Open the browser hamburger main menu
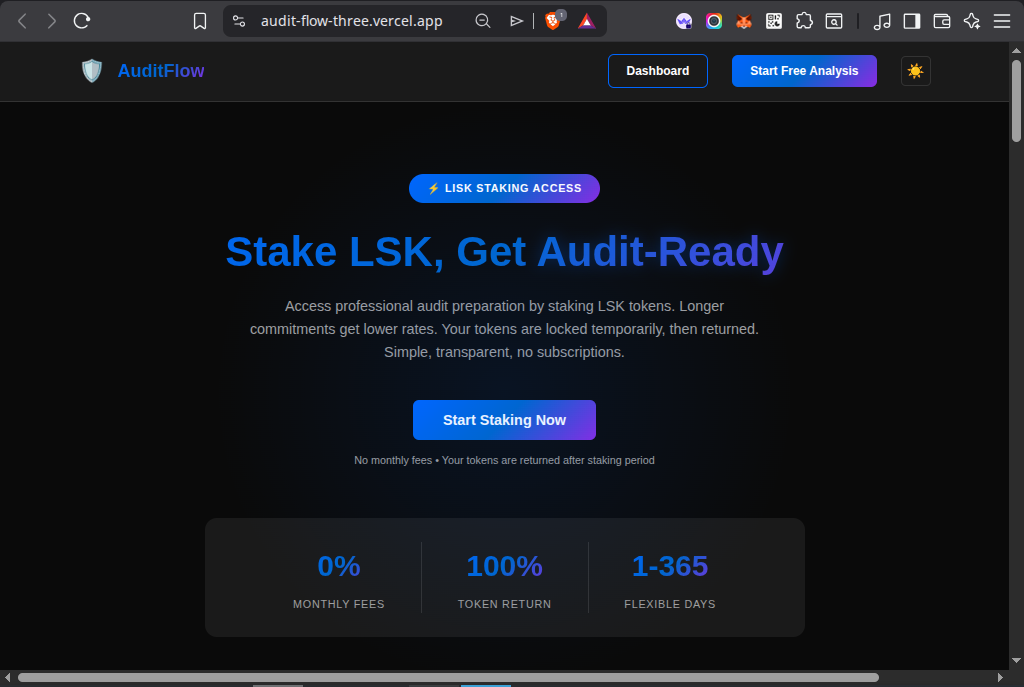 click(1001, 21)
